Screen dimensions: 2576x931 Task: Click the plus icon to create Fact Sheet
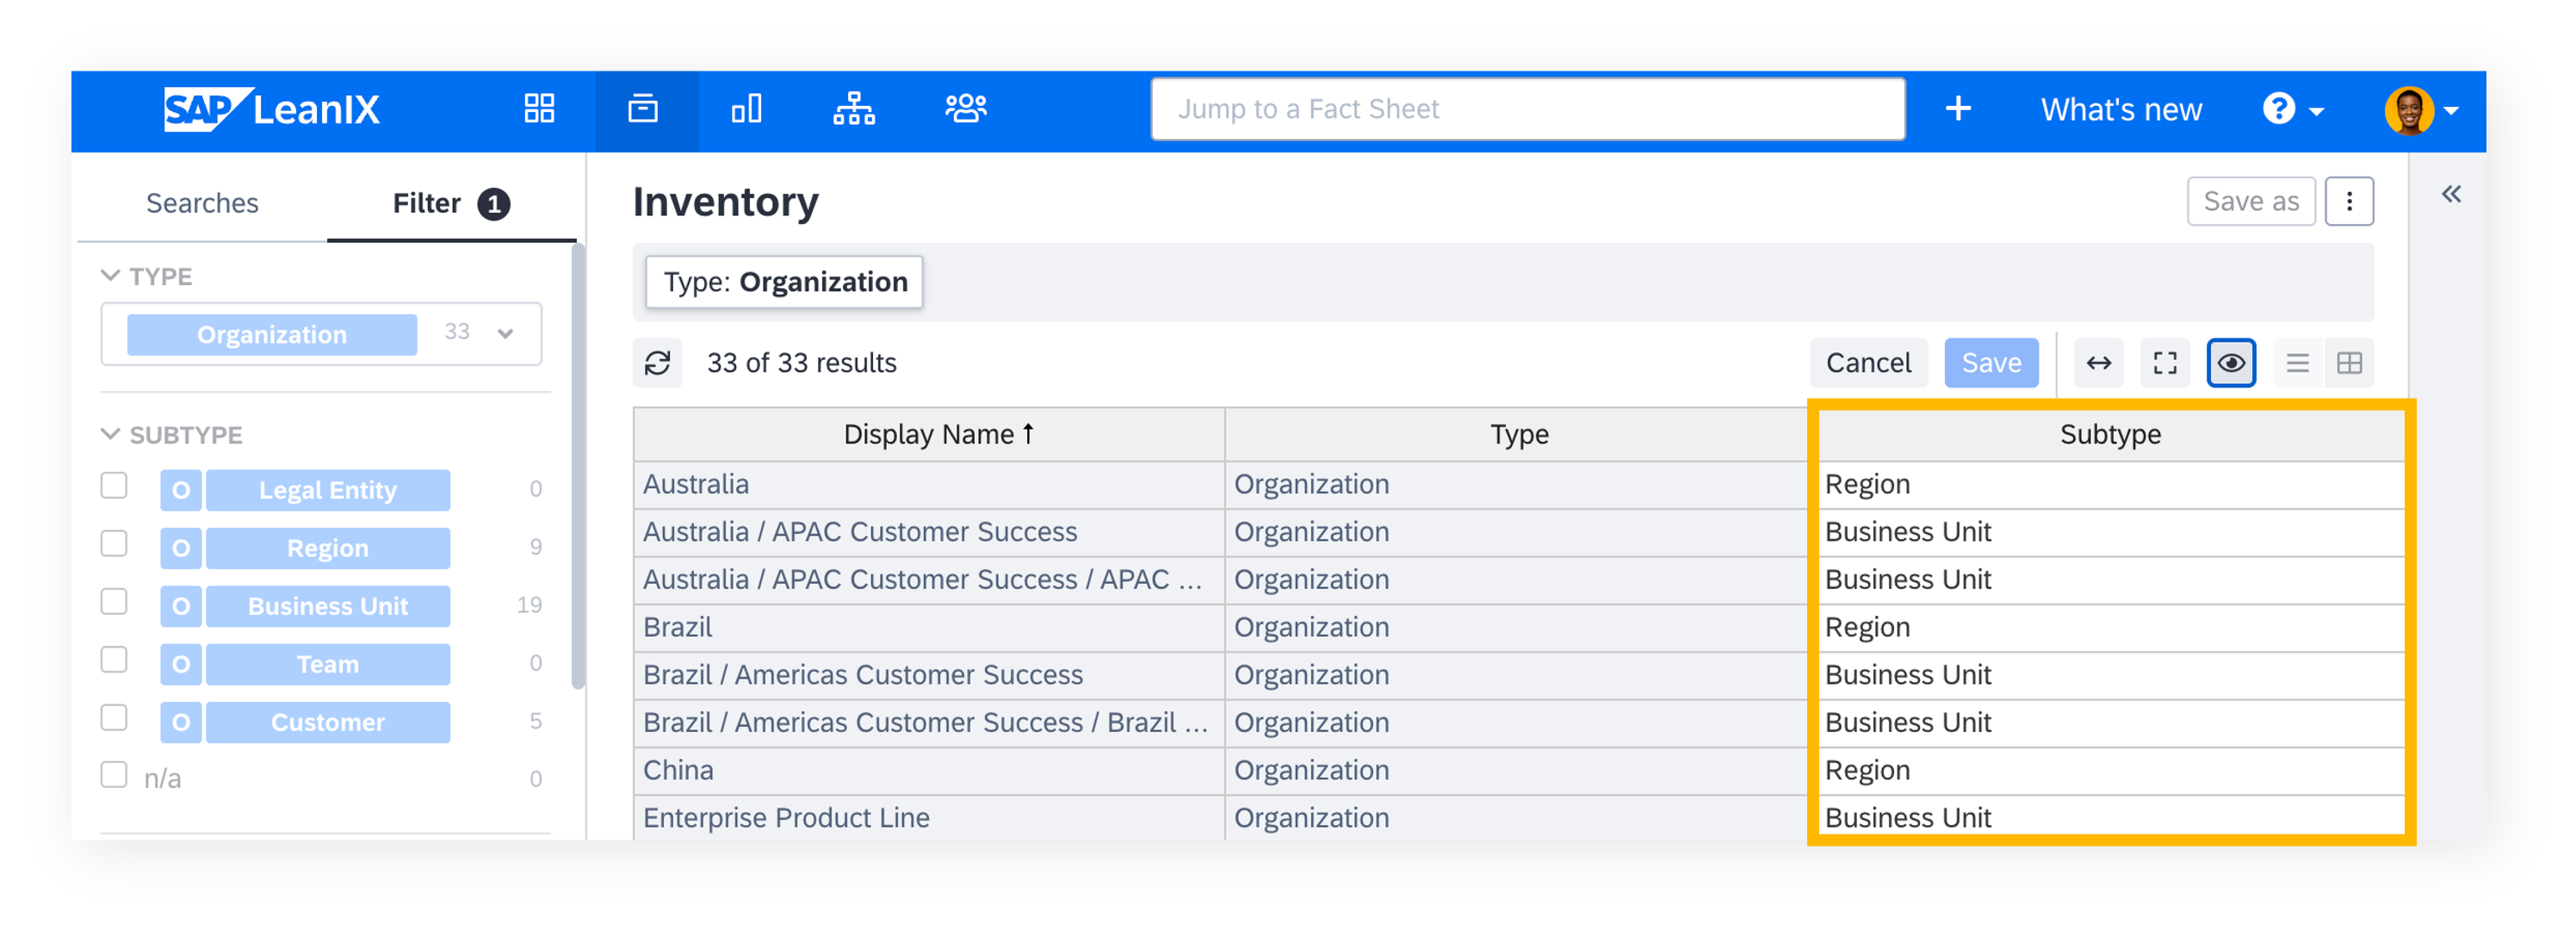[1958, 108]
